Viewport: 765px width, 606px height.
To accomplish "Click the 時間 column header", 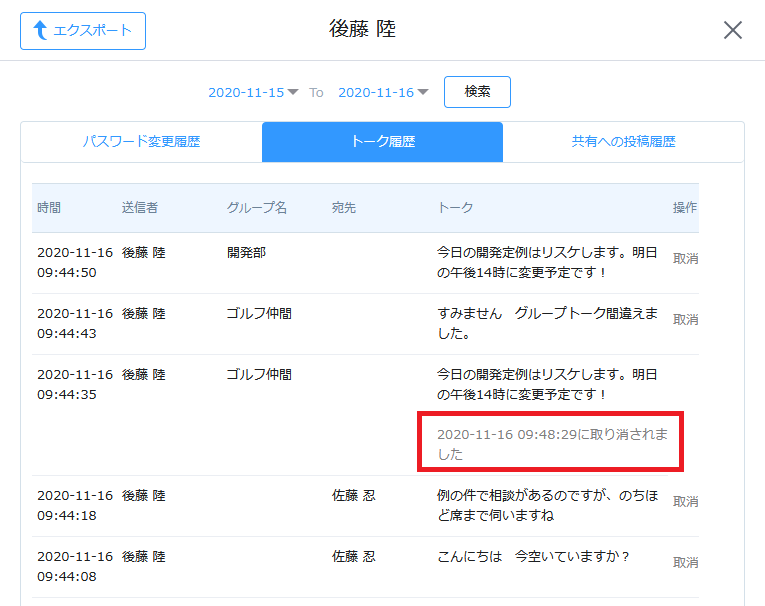I will (x=49, y=208).
